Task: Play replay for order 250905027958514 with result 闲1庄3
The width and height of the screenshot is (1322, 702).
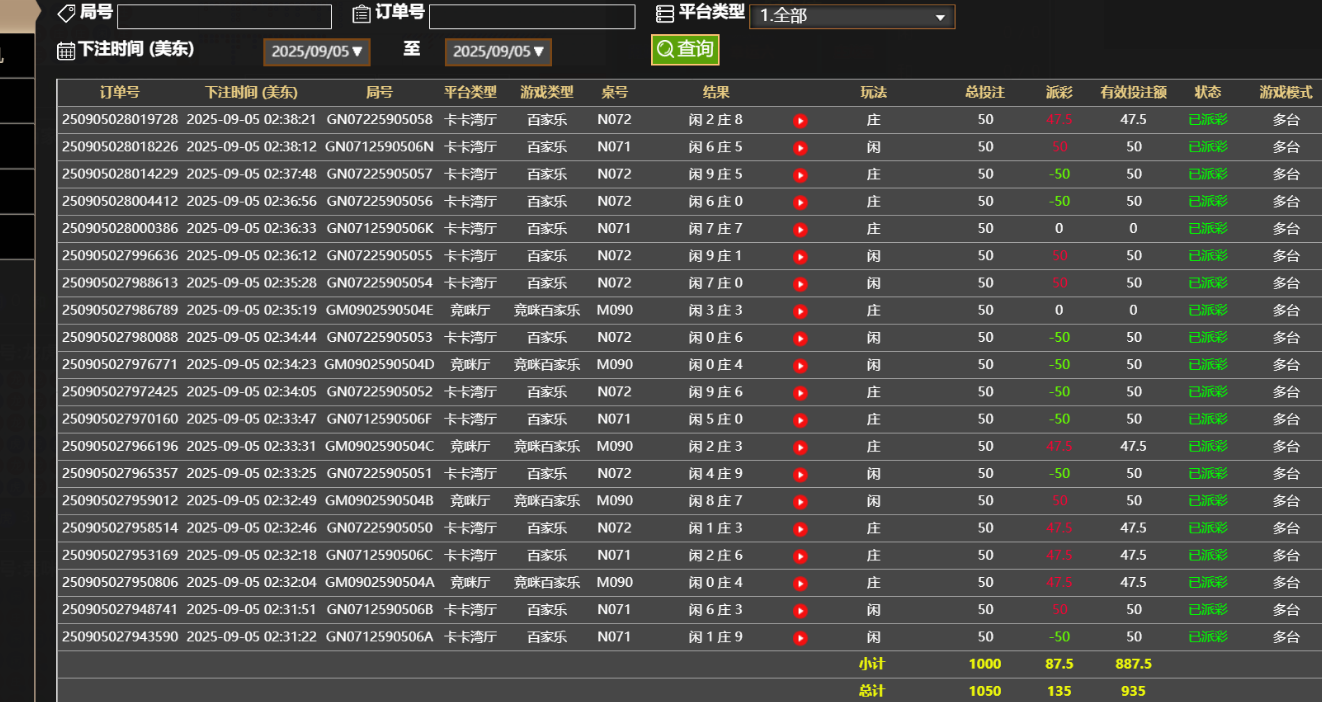Action: coord(800,527)
